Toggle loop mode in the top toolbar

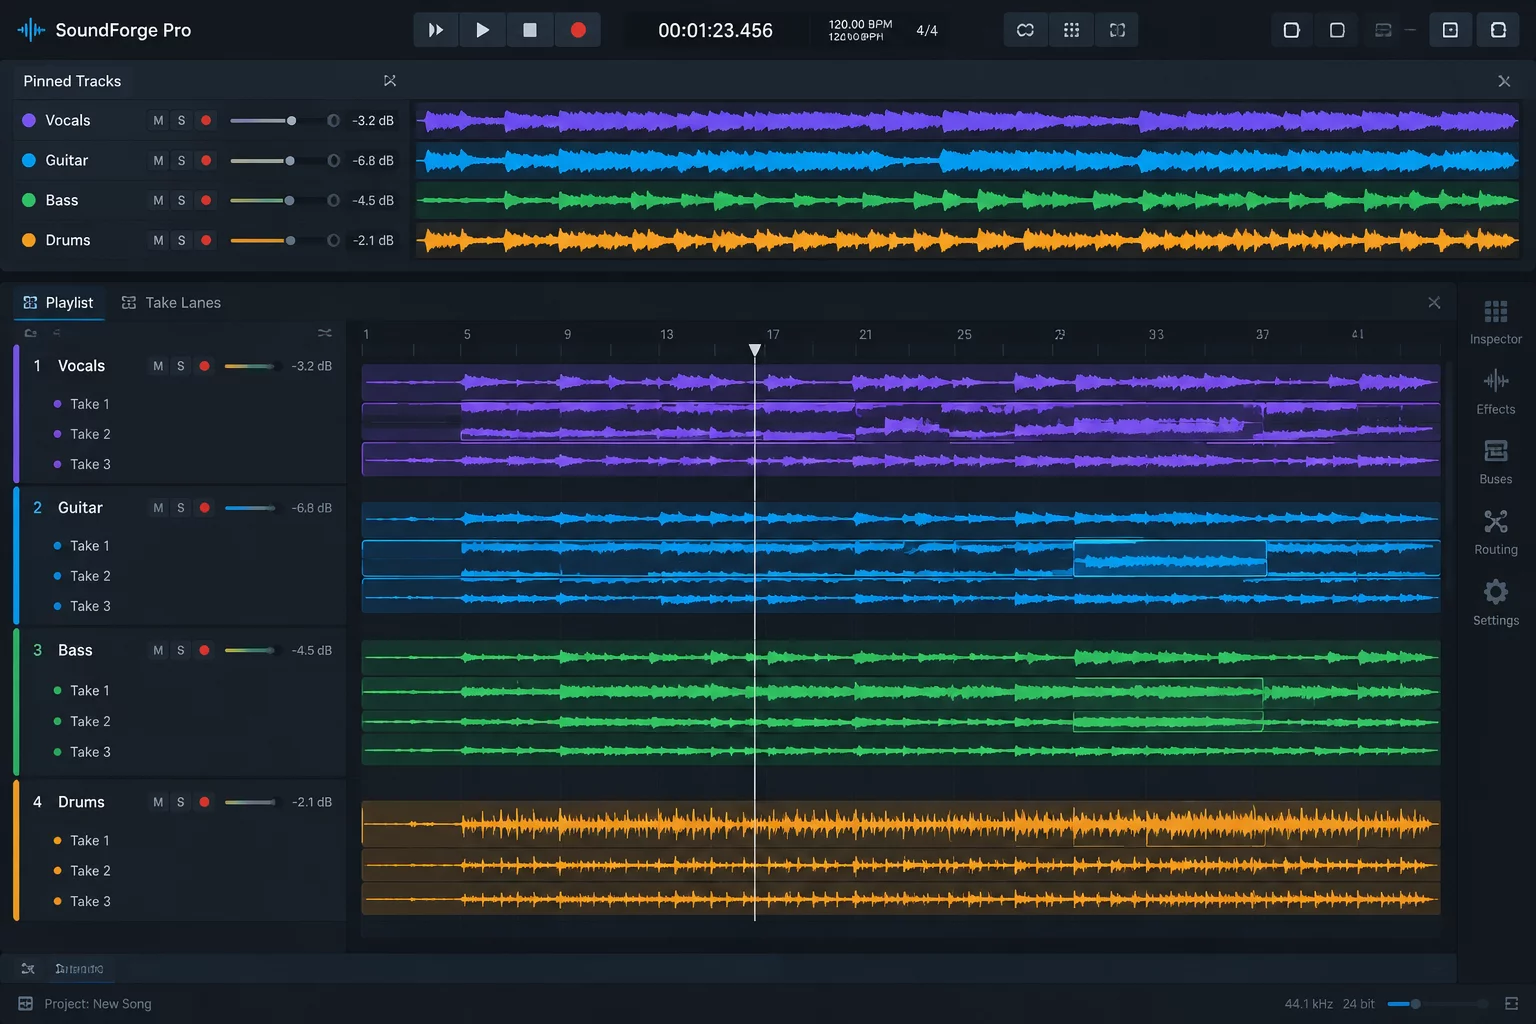click(1025, 30)
